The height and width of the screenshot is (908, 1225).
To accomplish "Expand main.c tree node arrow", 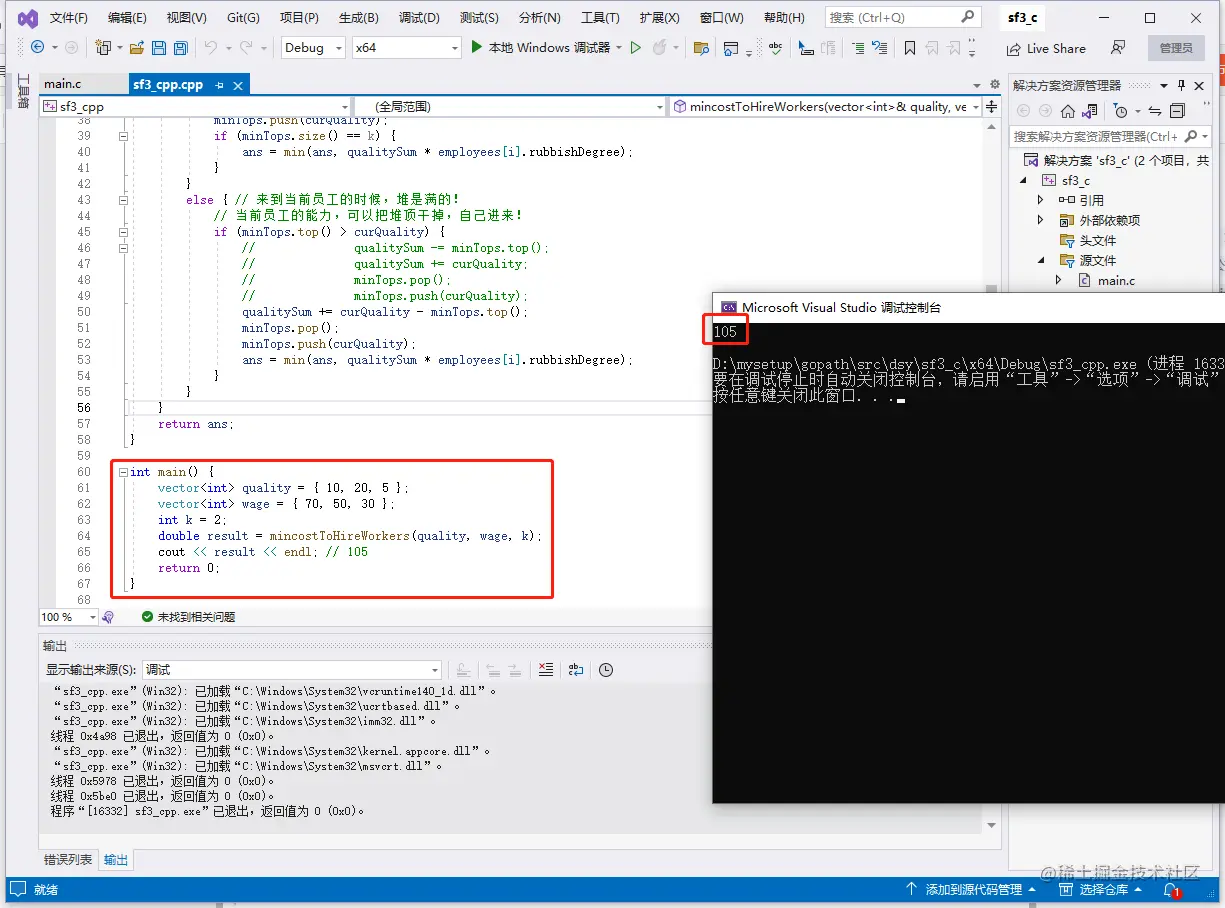I will (1059, 280).
